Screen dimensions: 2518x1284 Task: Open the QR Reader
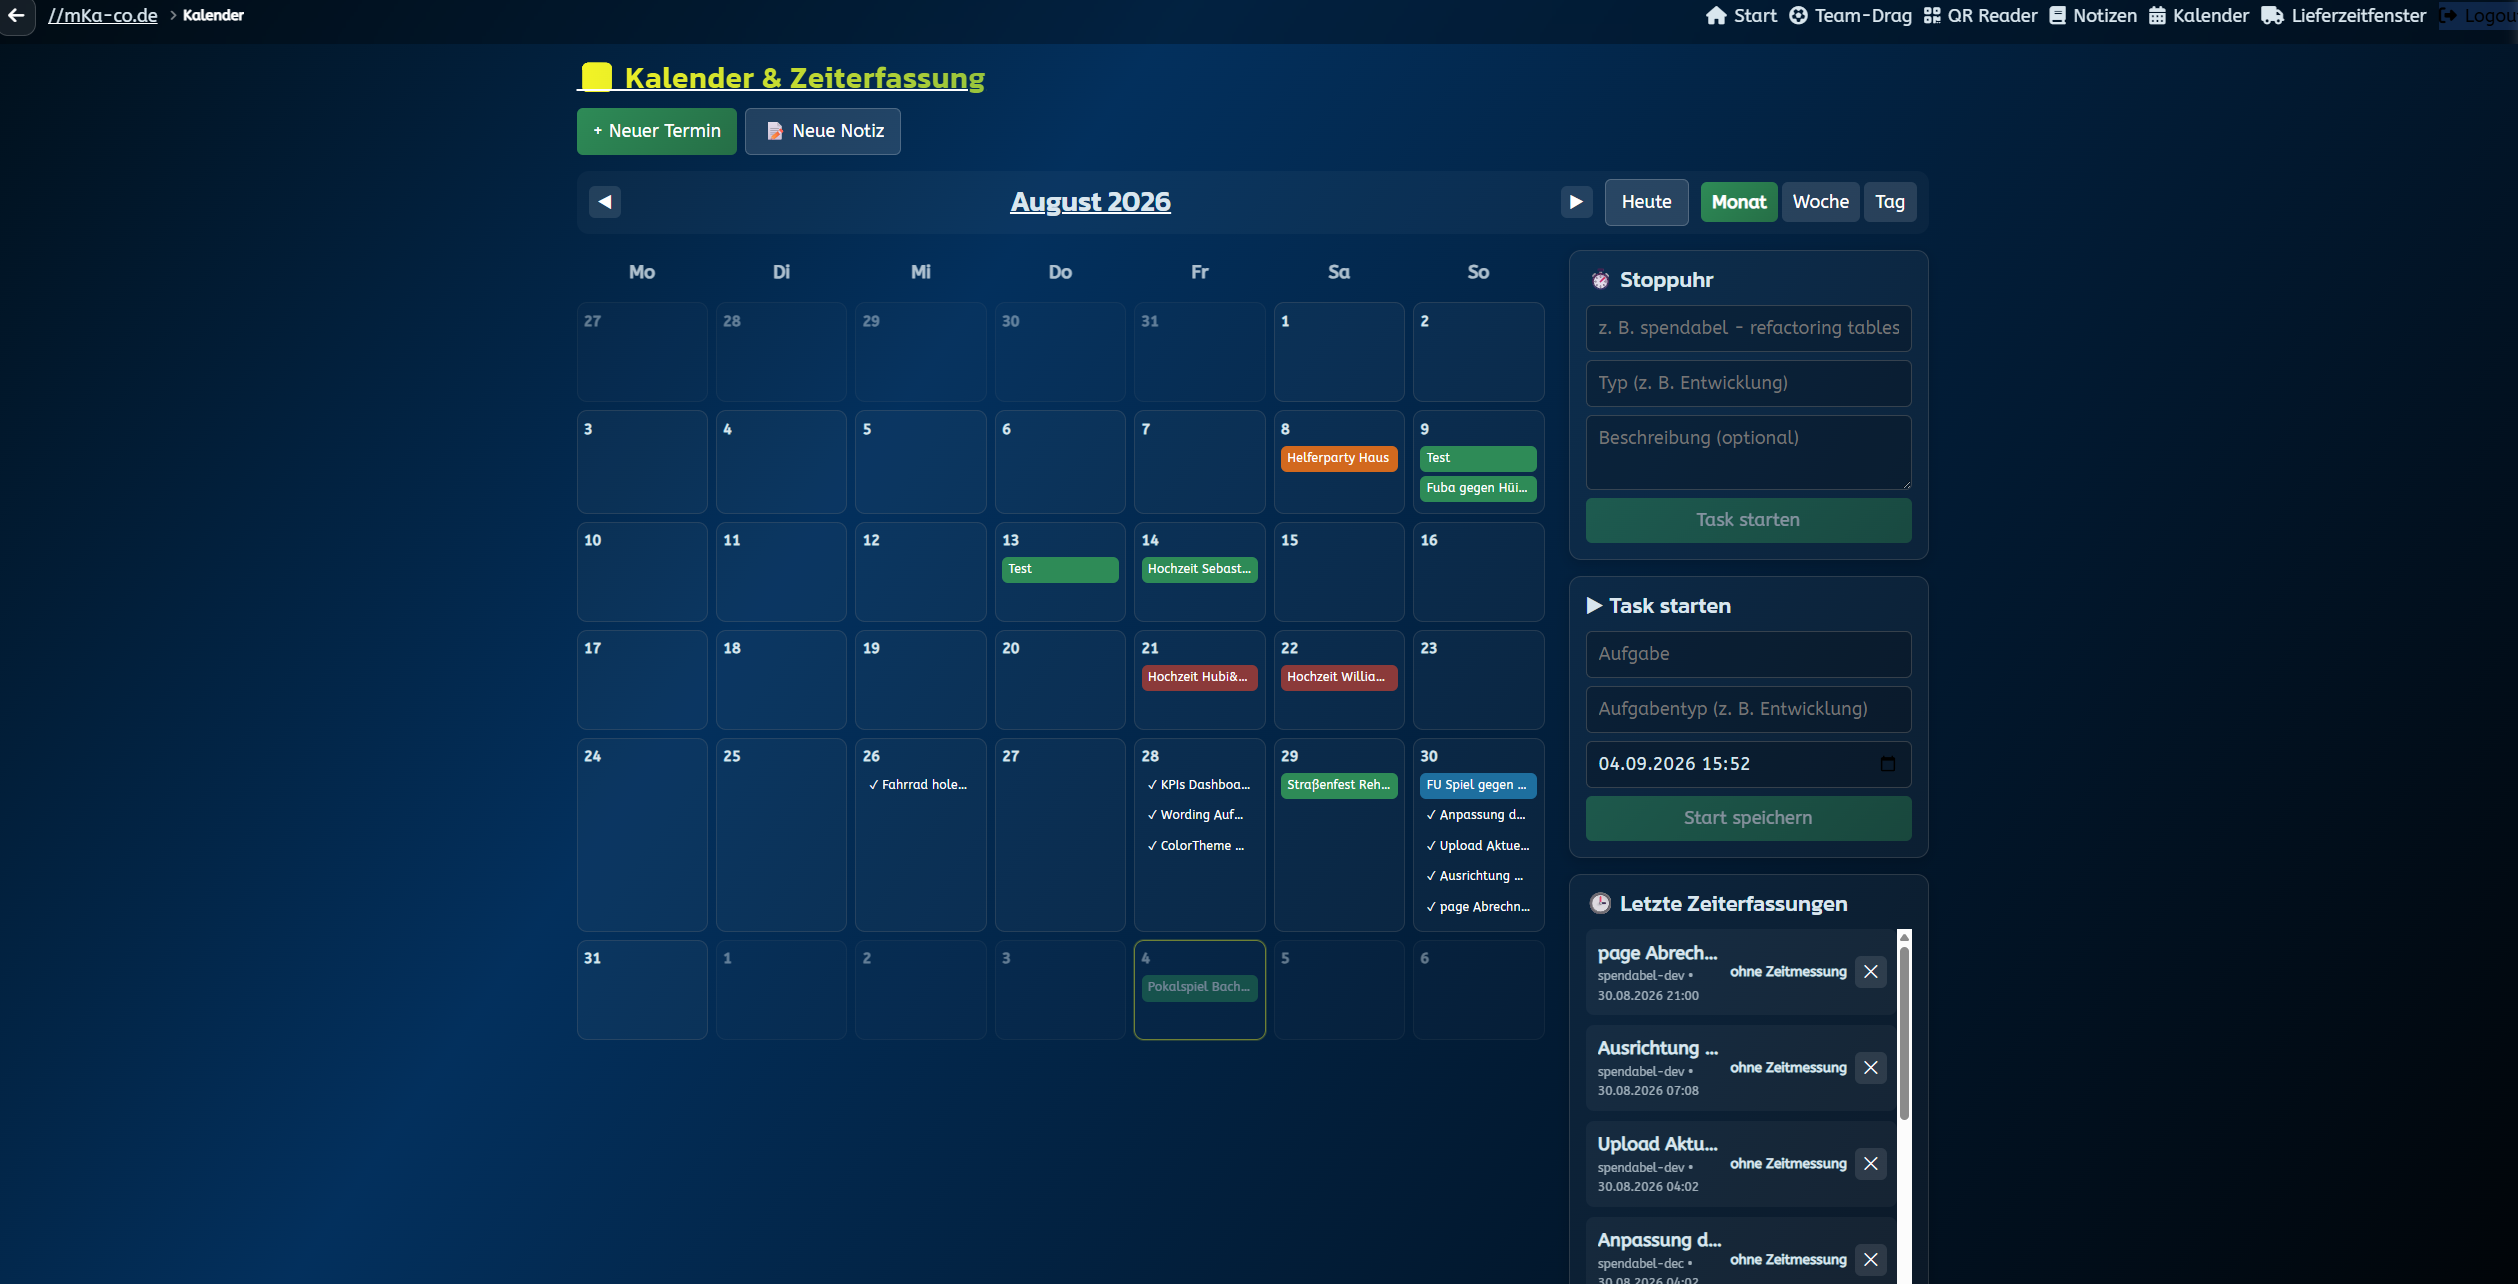[x=1980, y=15]
